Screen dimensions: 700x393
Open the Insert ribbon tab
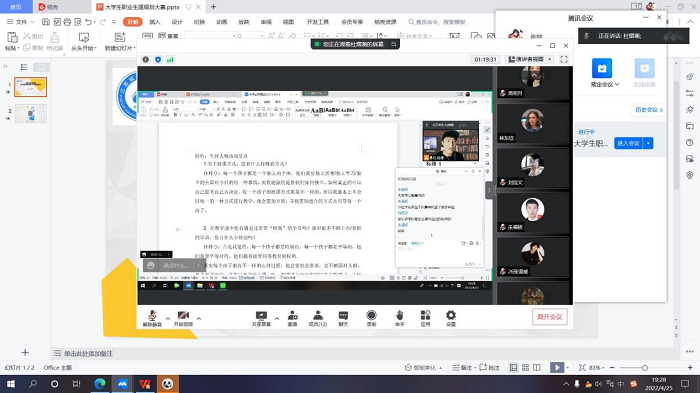[154, 22]
